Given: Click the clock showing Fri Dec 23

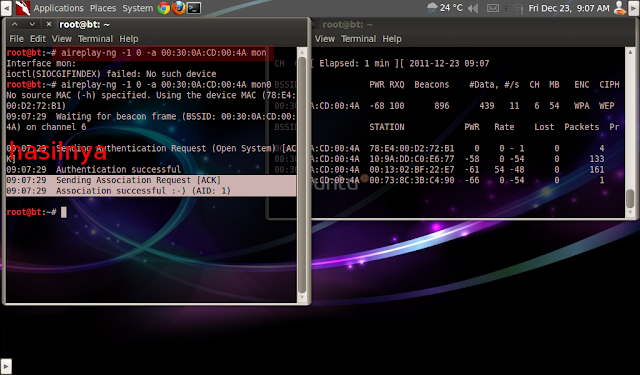Looking at the screenshot, I should click(x=569, y=8).
